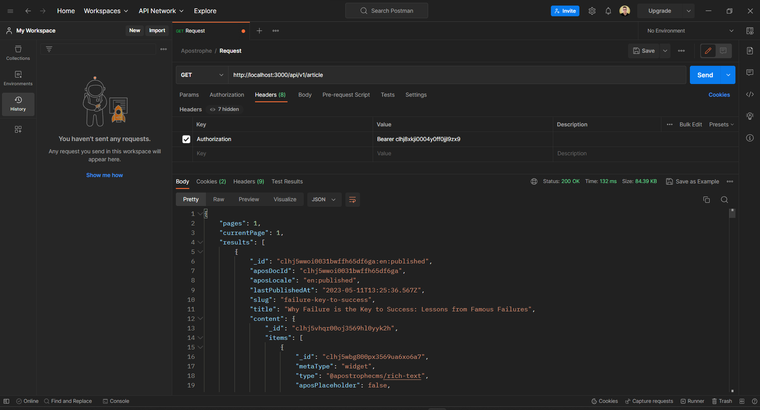Viewport: 760px width, 410px height.
Task: Click the Show me how link
Action: (x=105, y=175)
